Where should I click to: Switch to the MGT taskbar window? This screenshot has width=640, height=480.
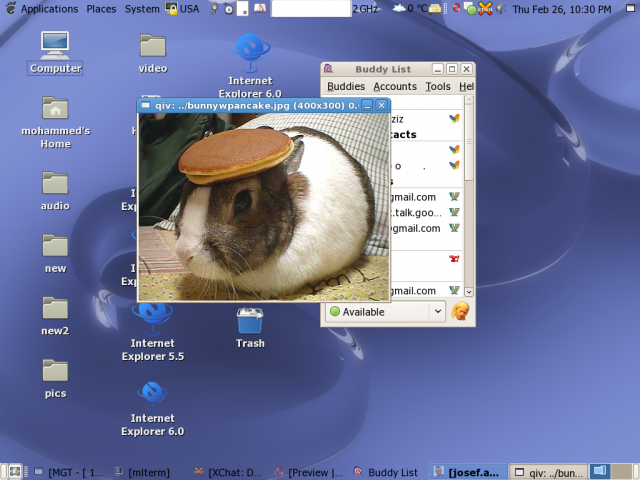69,472
